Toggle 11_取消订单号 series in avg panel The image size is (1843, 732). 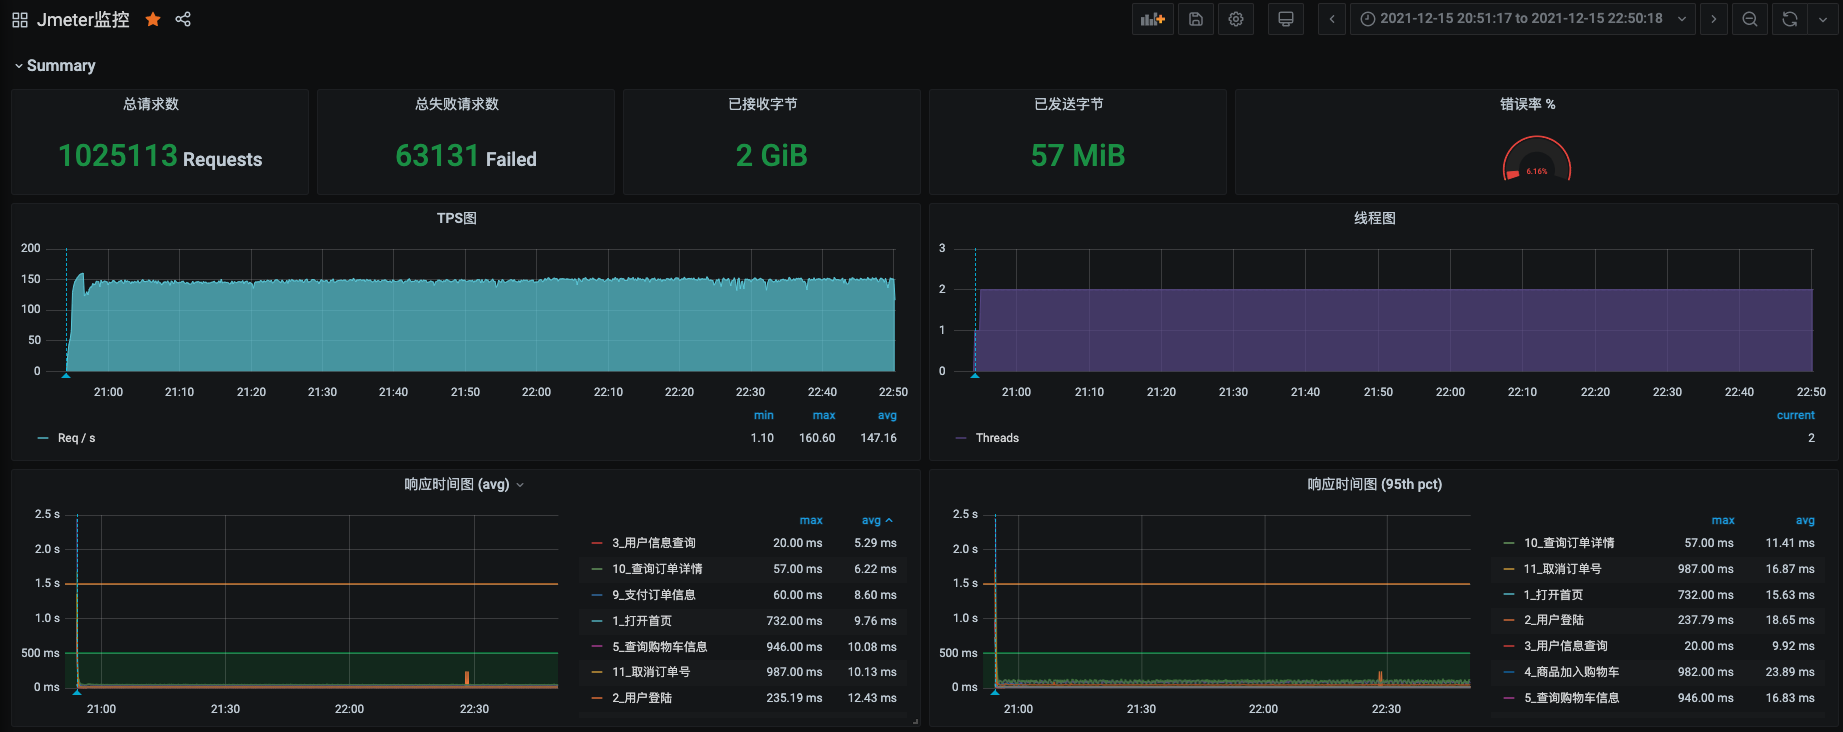tap(651, 672)
